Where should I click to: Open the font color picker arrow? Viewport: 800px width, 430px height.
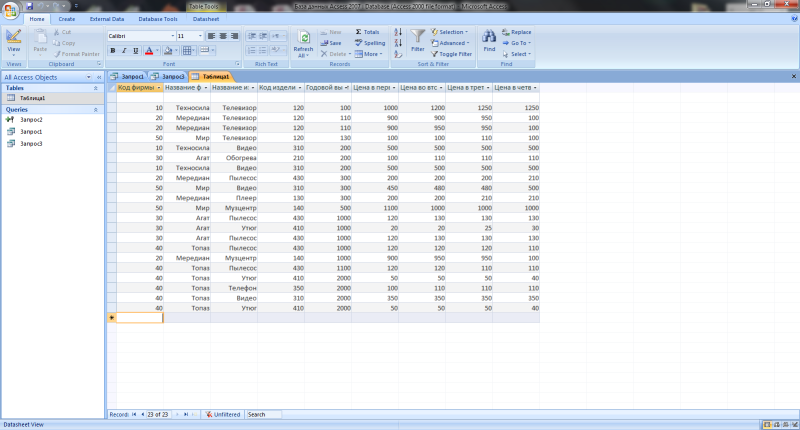(x=159, y=50)
